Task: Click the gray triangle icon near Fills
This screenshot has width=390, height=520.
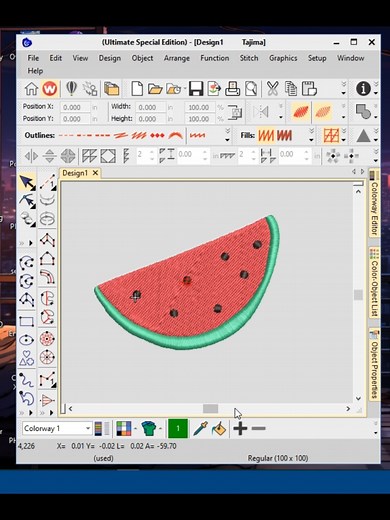Action: pos(363,136)
